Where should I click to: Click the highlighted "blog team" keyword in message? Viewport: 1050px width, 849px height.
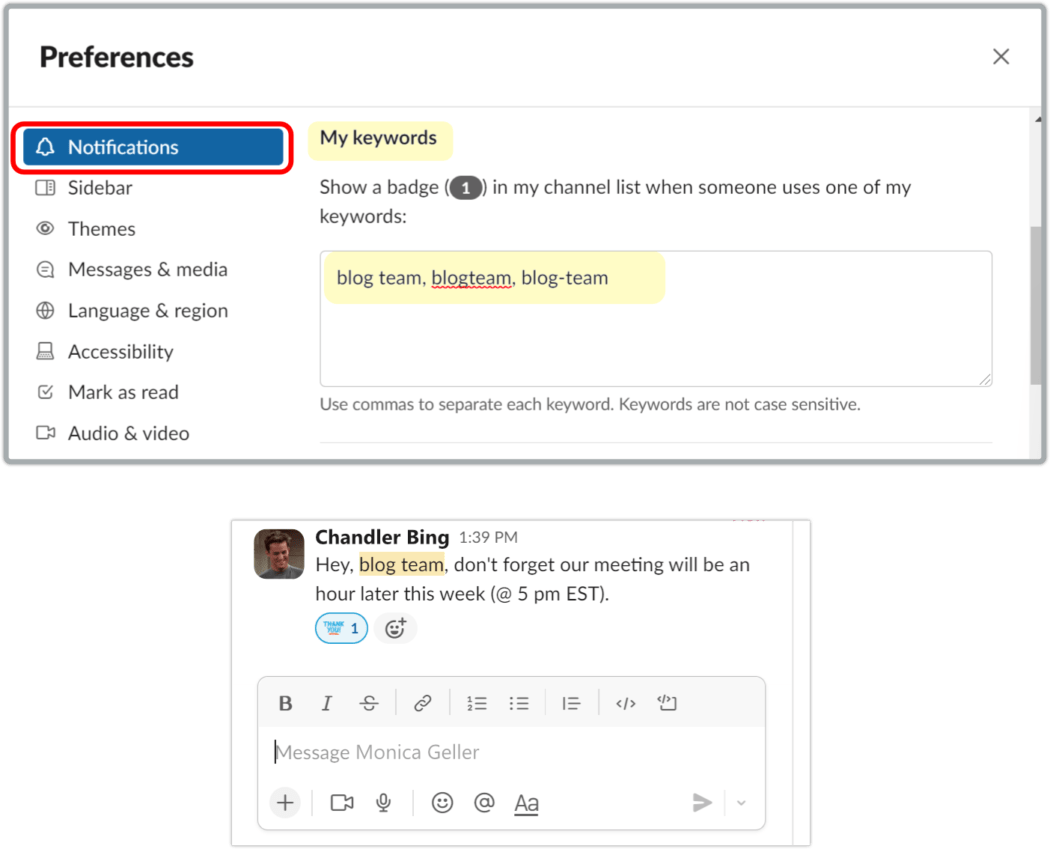401,565
